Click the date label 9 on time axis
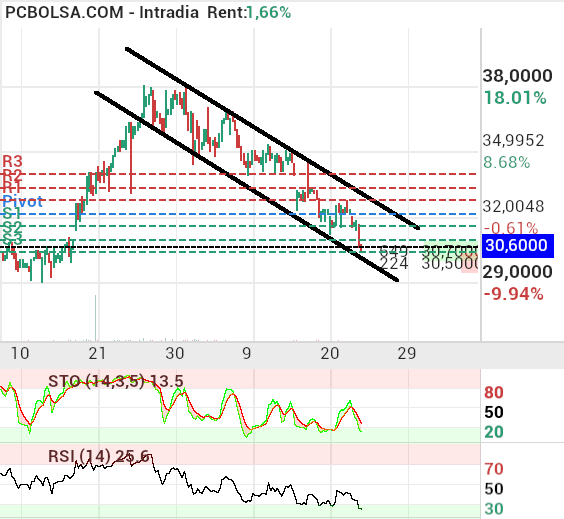Screen dimensions: 564x519 coord(246,353)
